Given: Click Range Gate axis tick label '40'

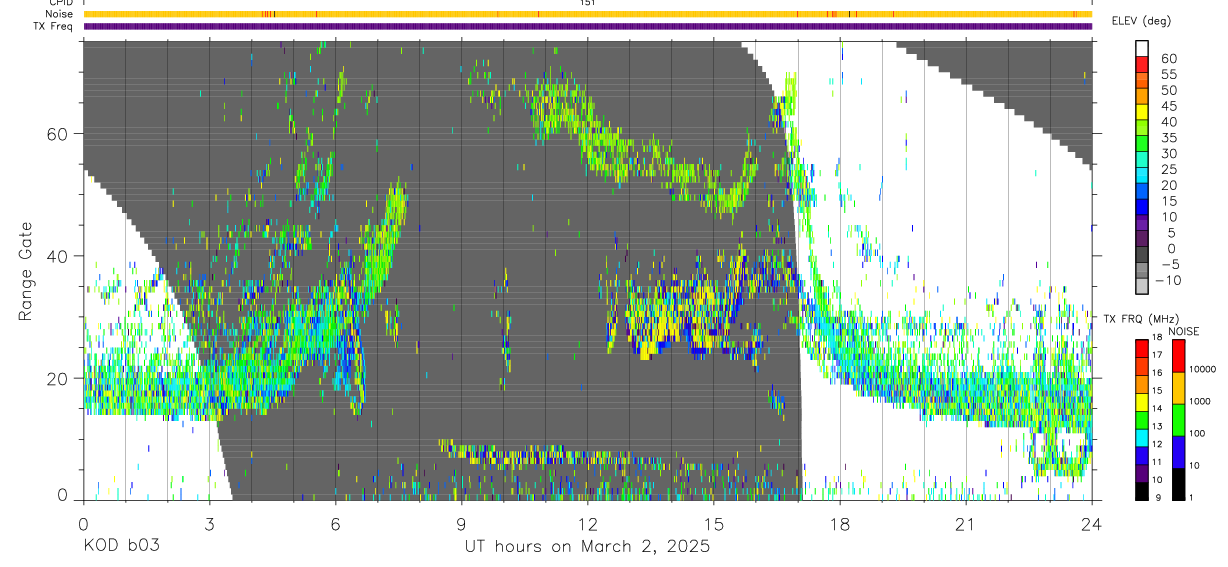Looking at the screenshot, I should point(57,256).
